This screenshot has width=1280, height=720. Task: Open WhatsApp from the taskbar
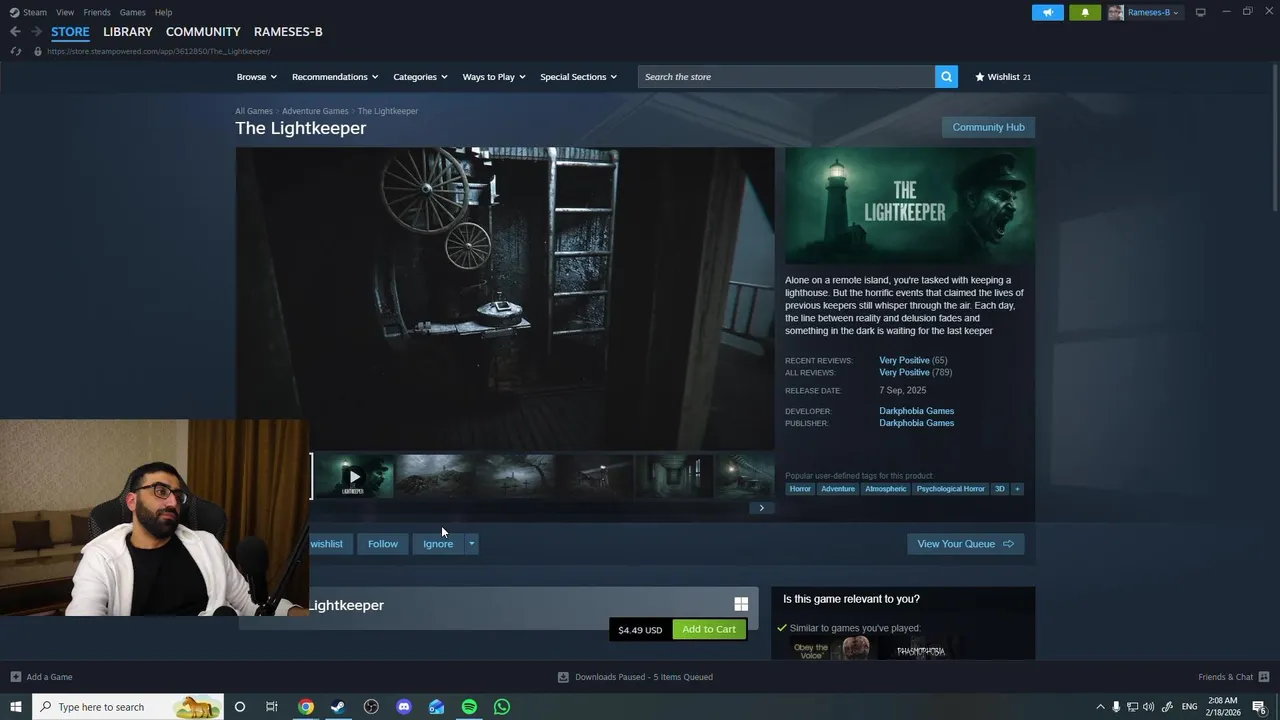pos(502,707)
